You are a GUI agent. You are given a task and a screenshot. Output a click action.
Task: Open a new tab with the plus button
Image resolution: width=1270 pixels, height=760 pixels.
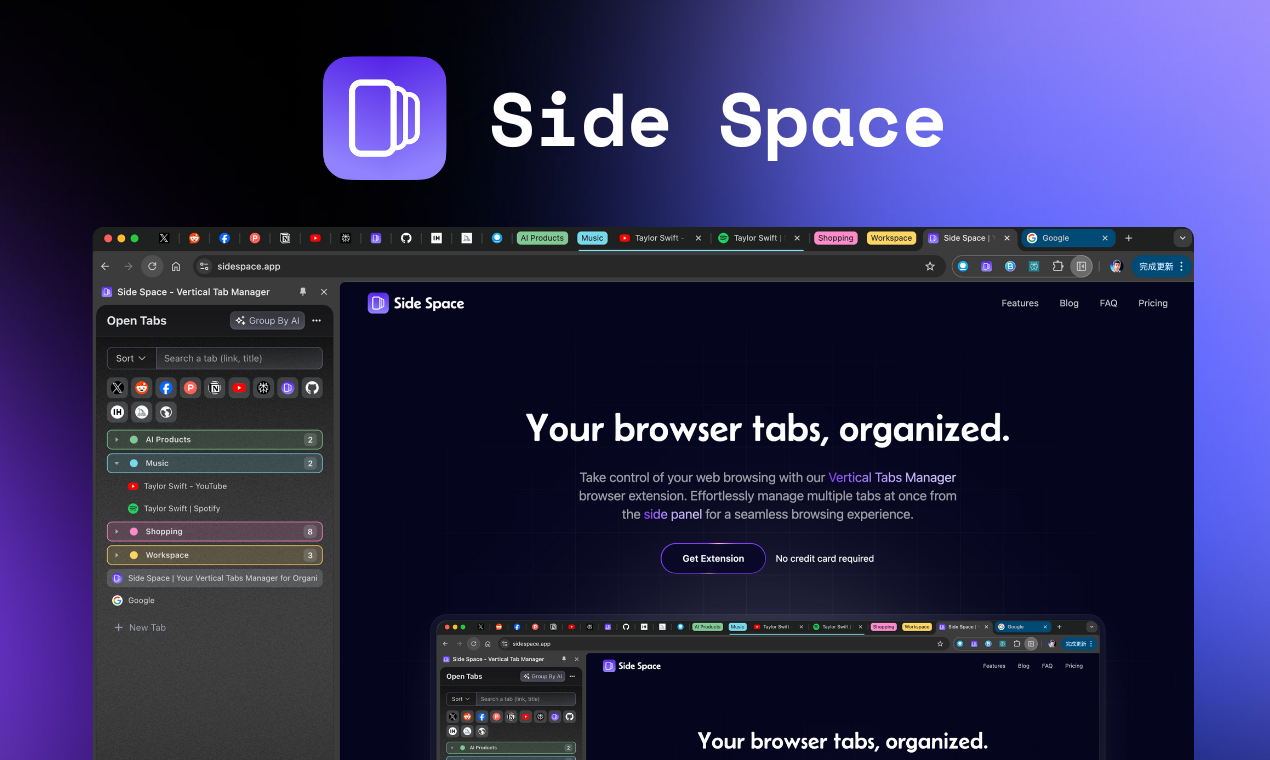(x=1129, y=238)
